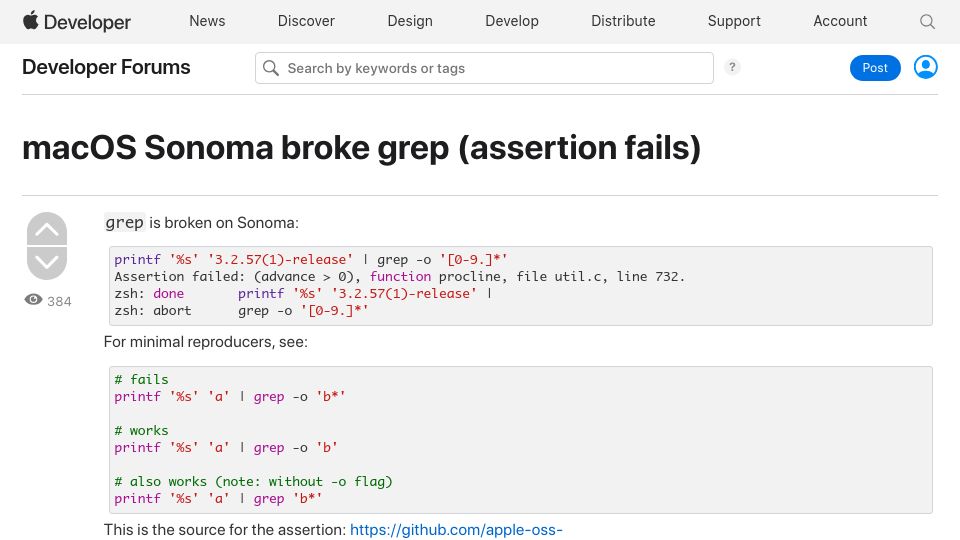Click the '# fails' comment line
This screenshot has width=960, height=540.
pyautogui.click(x=141, y=380)
